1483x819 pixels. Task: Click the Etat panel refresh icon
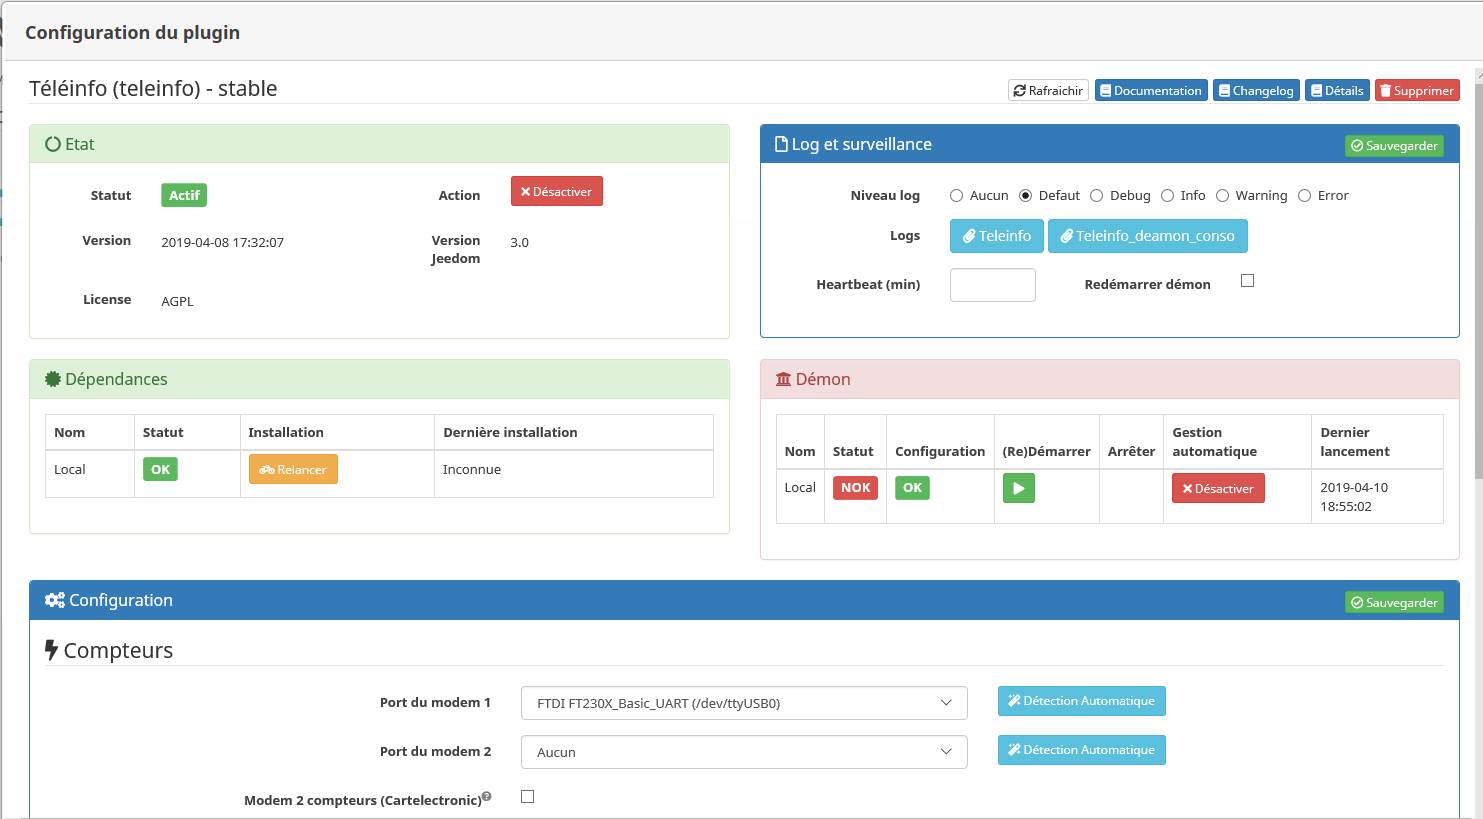point(53,144)
